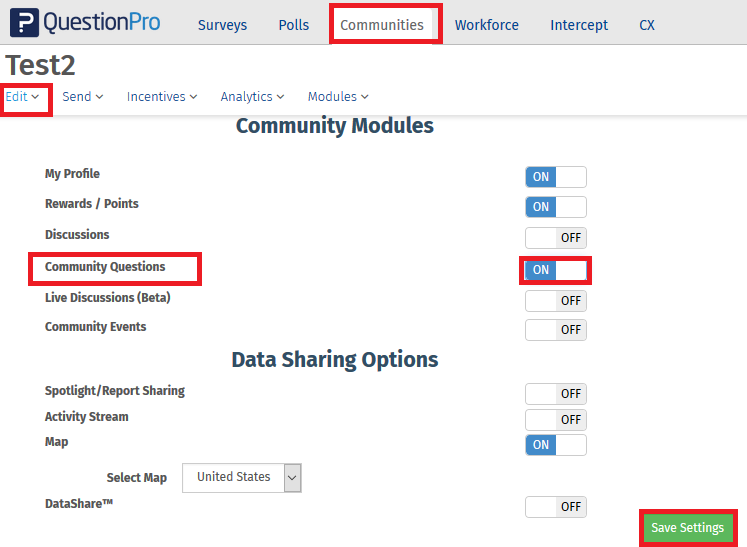Turn on Community Events toggle
The image size is (747, 547).
click(555, 330)
